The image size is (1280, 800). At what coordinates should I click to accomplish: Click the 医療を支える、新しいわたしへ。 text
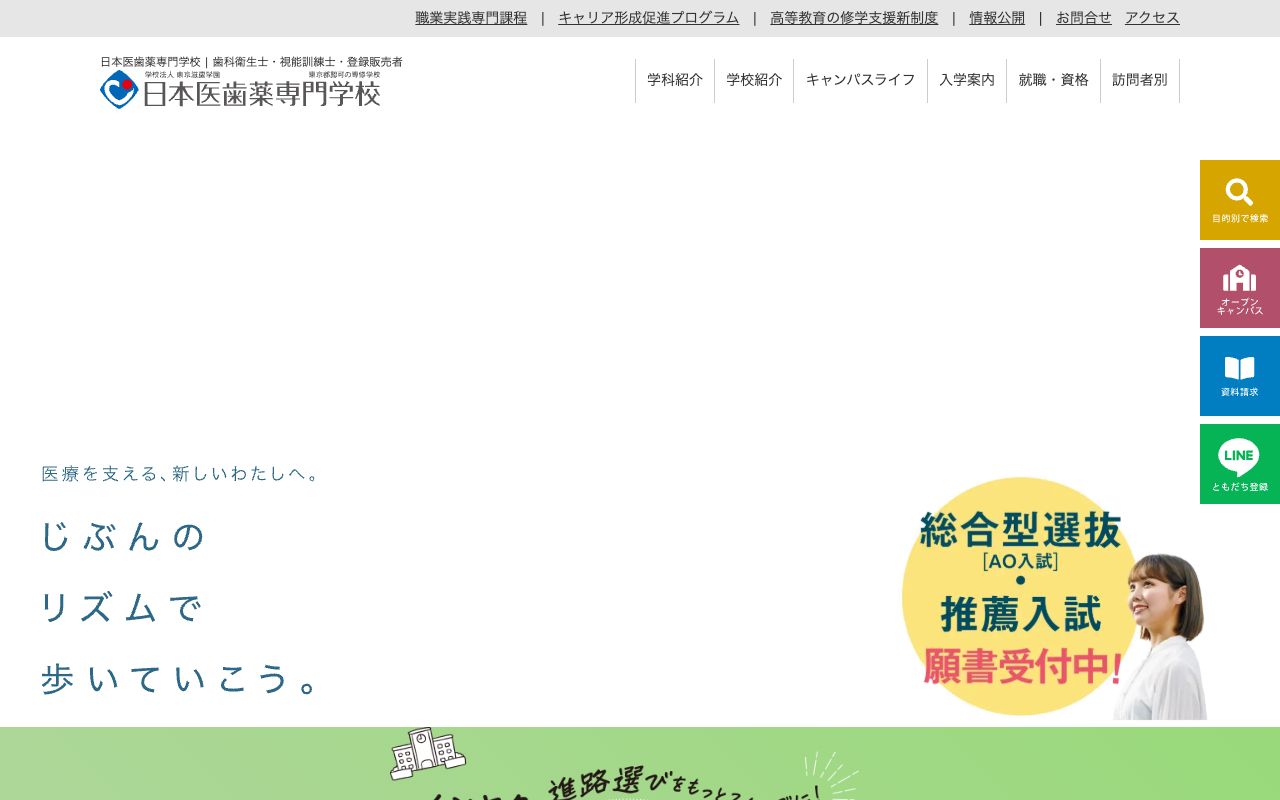180,474
